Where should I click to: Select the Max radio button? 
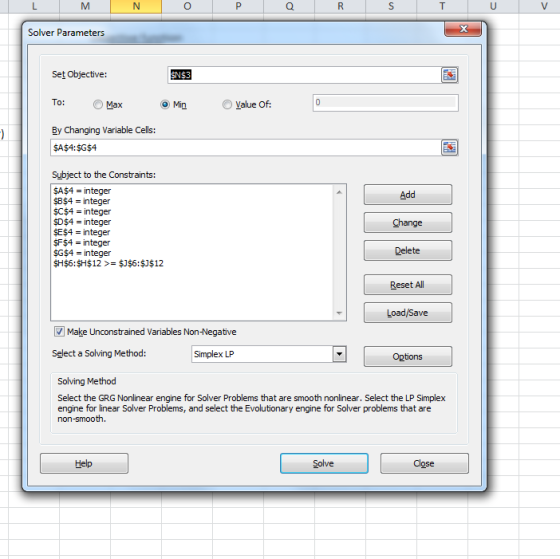tap(98, 104)
